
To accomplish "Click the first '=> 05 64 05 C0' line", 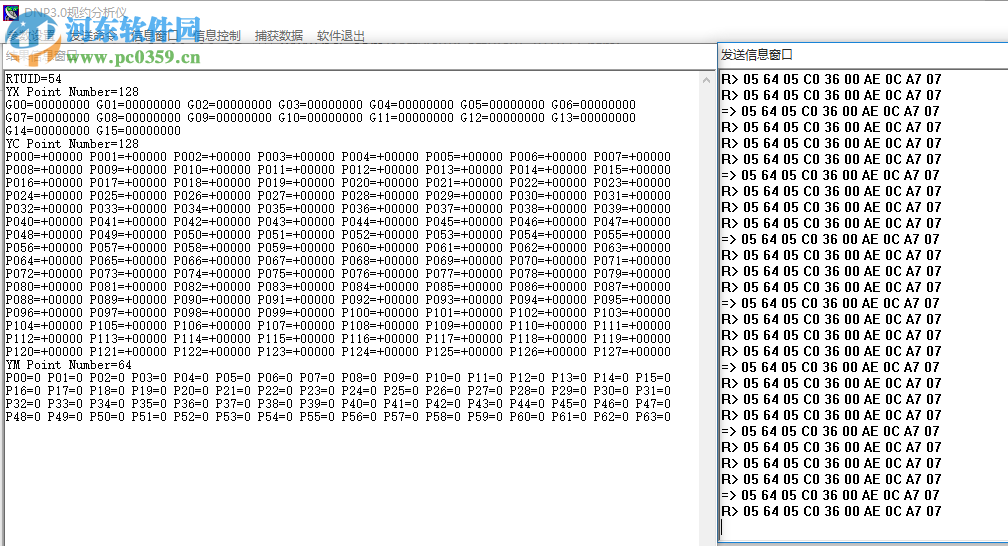I will [831, 112].
